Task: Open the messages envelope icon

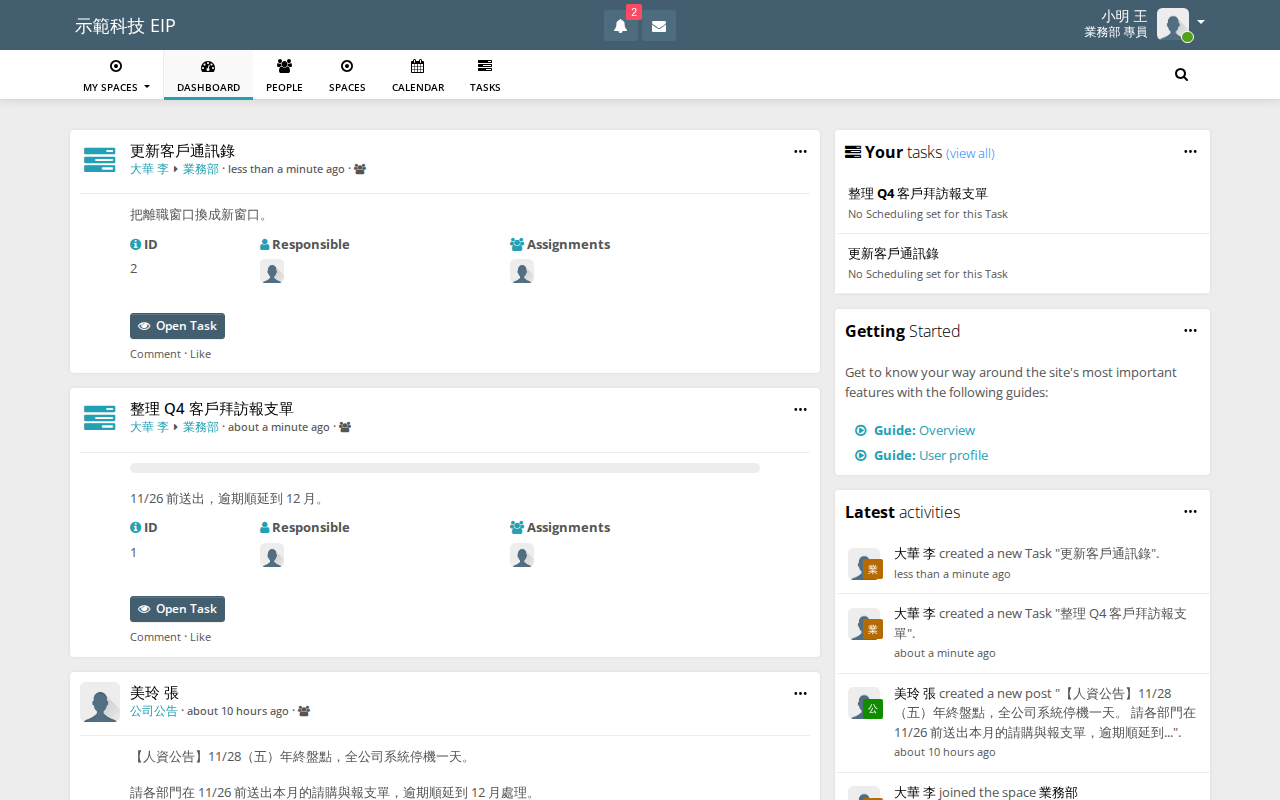Action: pos(659,26)
